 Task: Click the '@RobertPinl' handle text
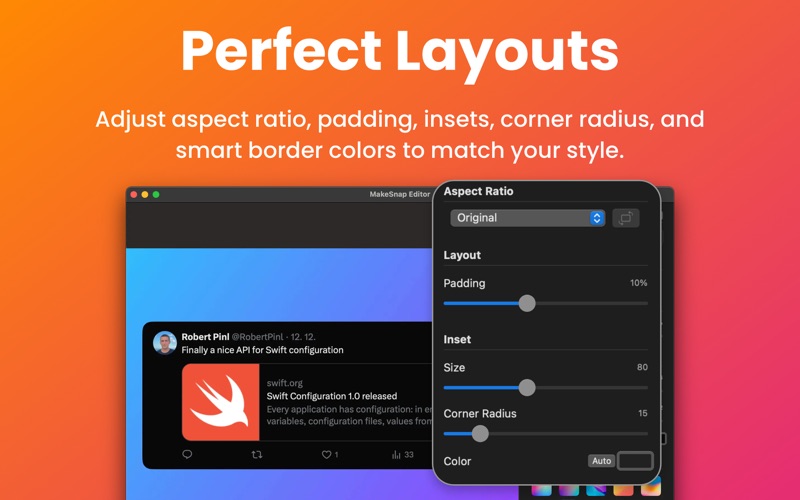click(x=258, y=337)
